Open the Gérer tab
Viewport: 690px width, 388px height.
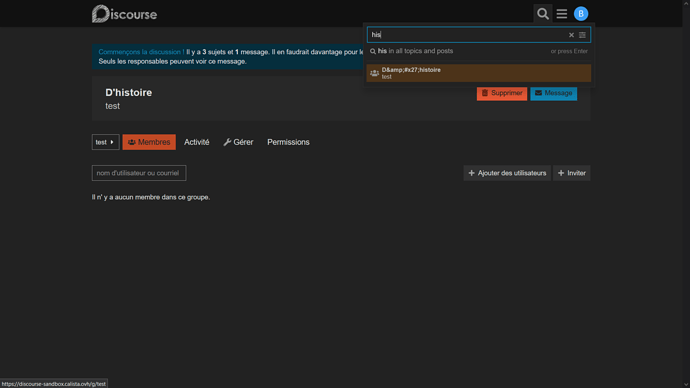pyautogui.click(x=238, y=142)
